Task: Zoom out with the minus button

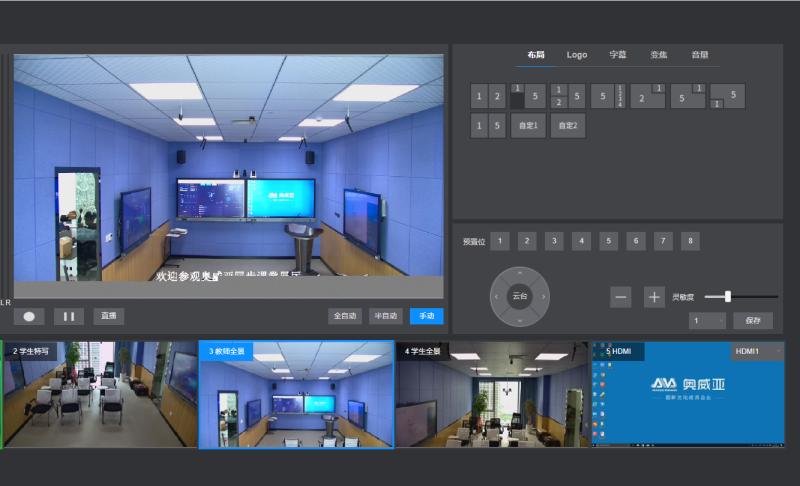Action: (x=621, y=297)
